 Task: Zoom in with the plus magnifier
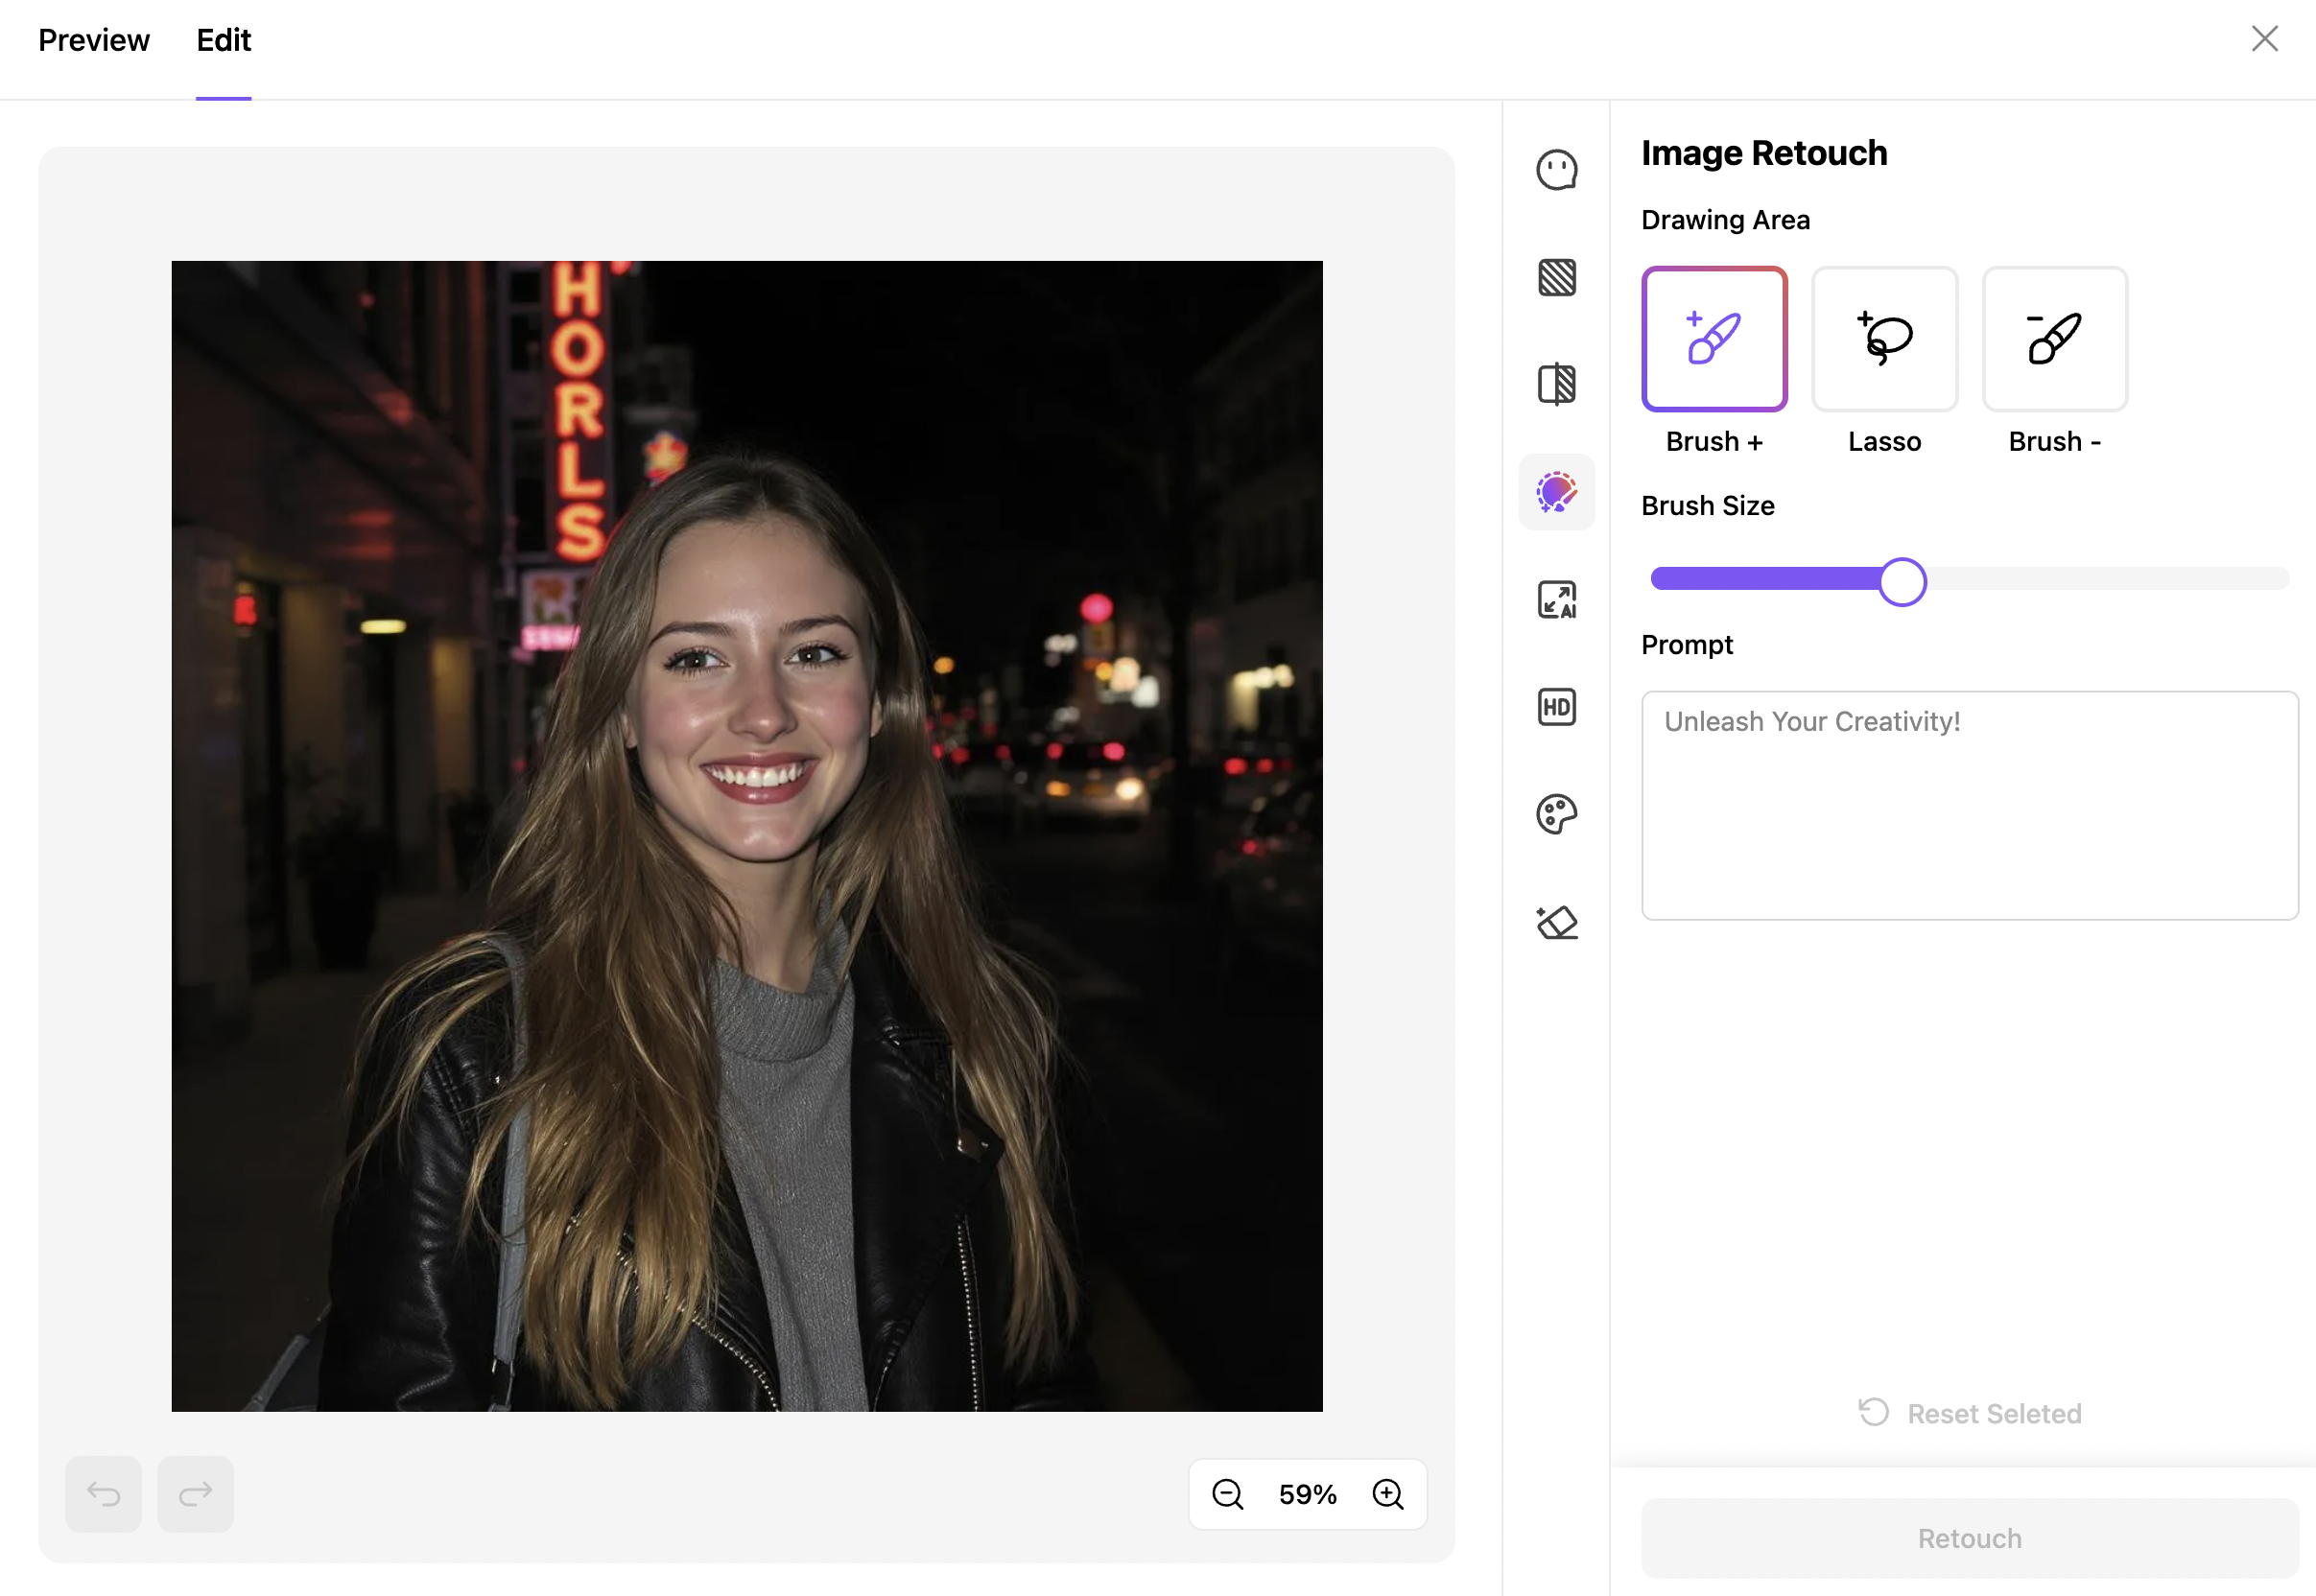point(1387,1494)
